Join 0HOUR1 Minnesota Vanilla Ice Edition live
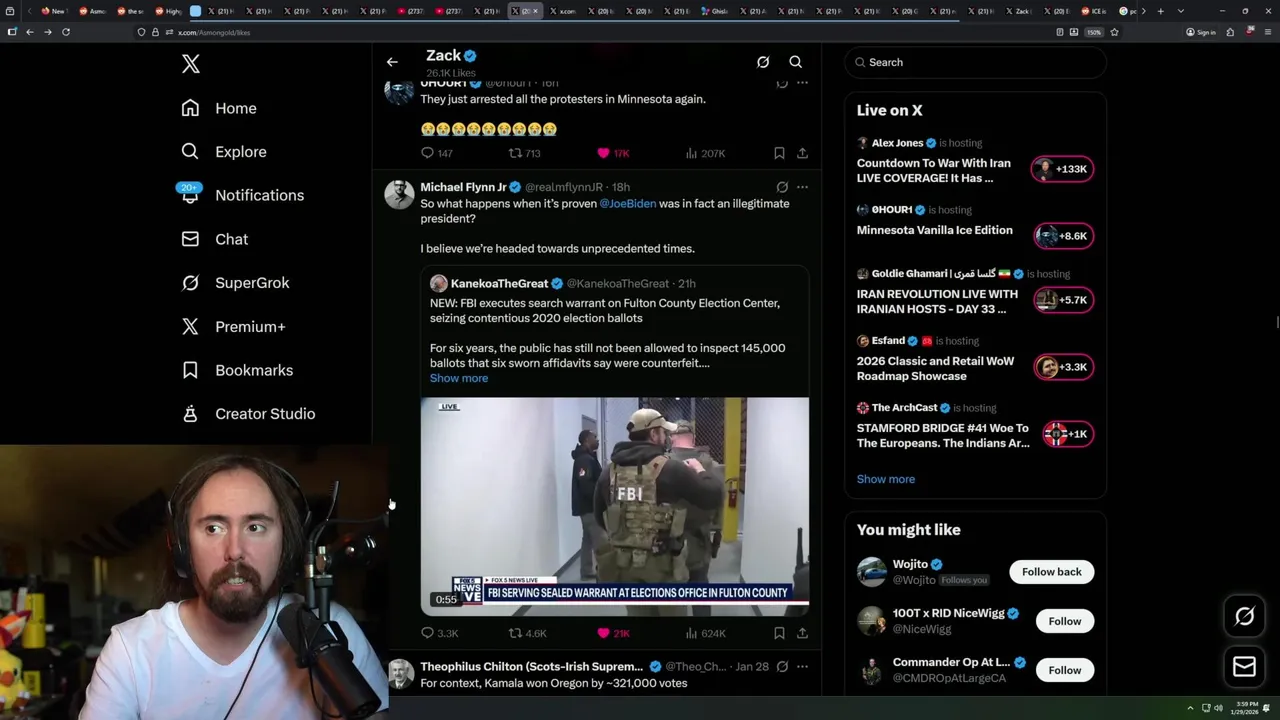The height and width of the screenshot is (720, 1280). coord(1063,236)
